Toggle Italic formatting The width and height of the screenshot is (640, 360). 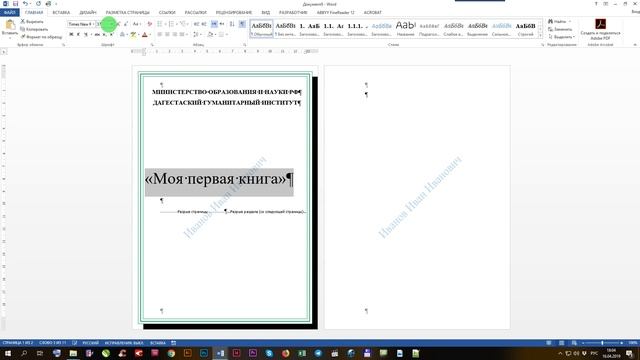pos(78,35)
